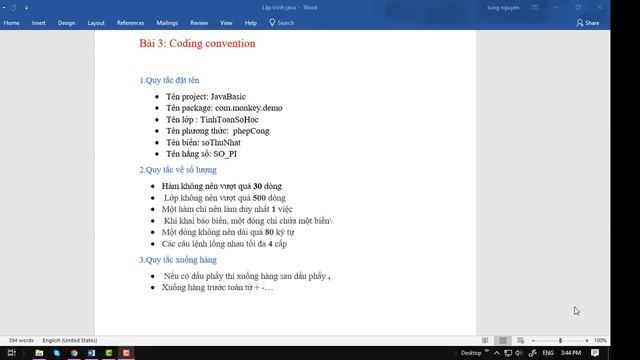Image resolution: width=640 pixels, height=360 pixels.
Task: Click the tung nguyen account name
Action: [503, 7]
